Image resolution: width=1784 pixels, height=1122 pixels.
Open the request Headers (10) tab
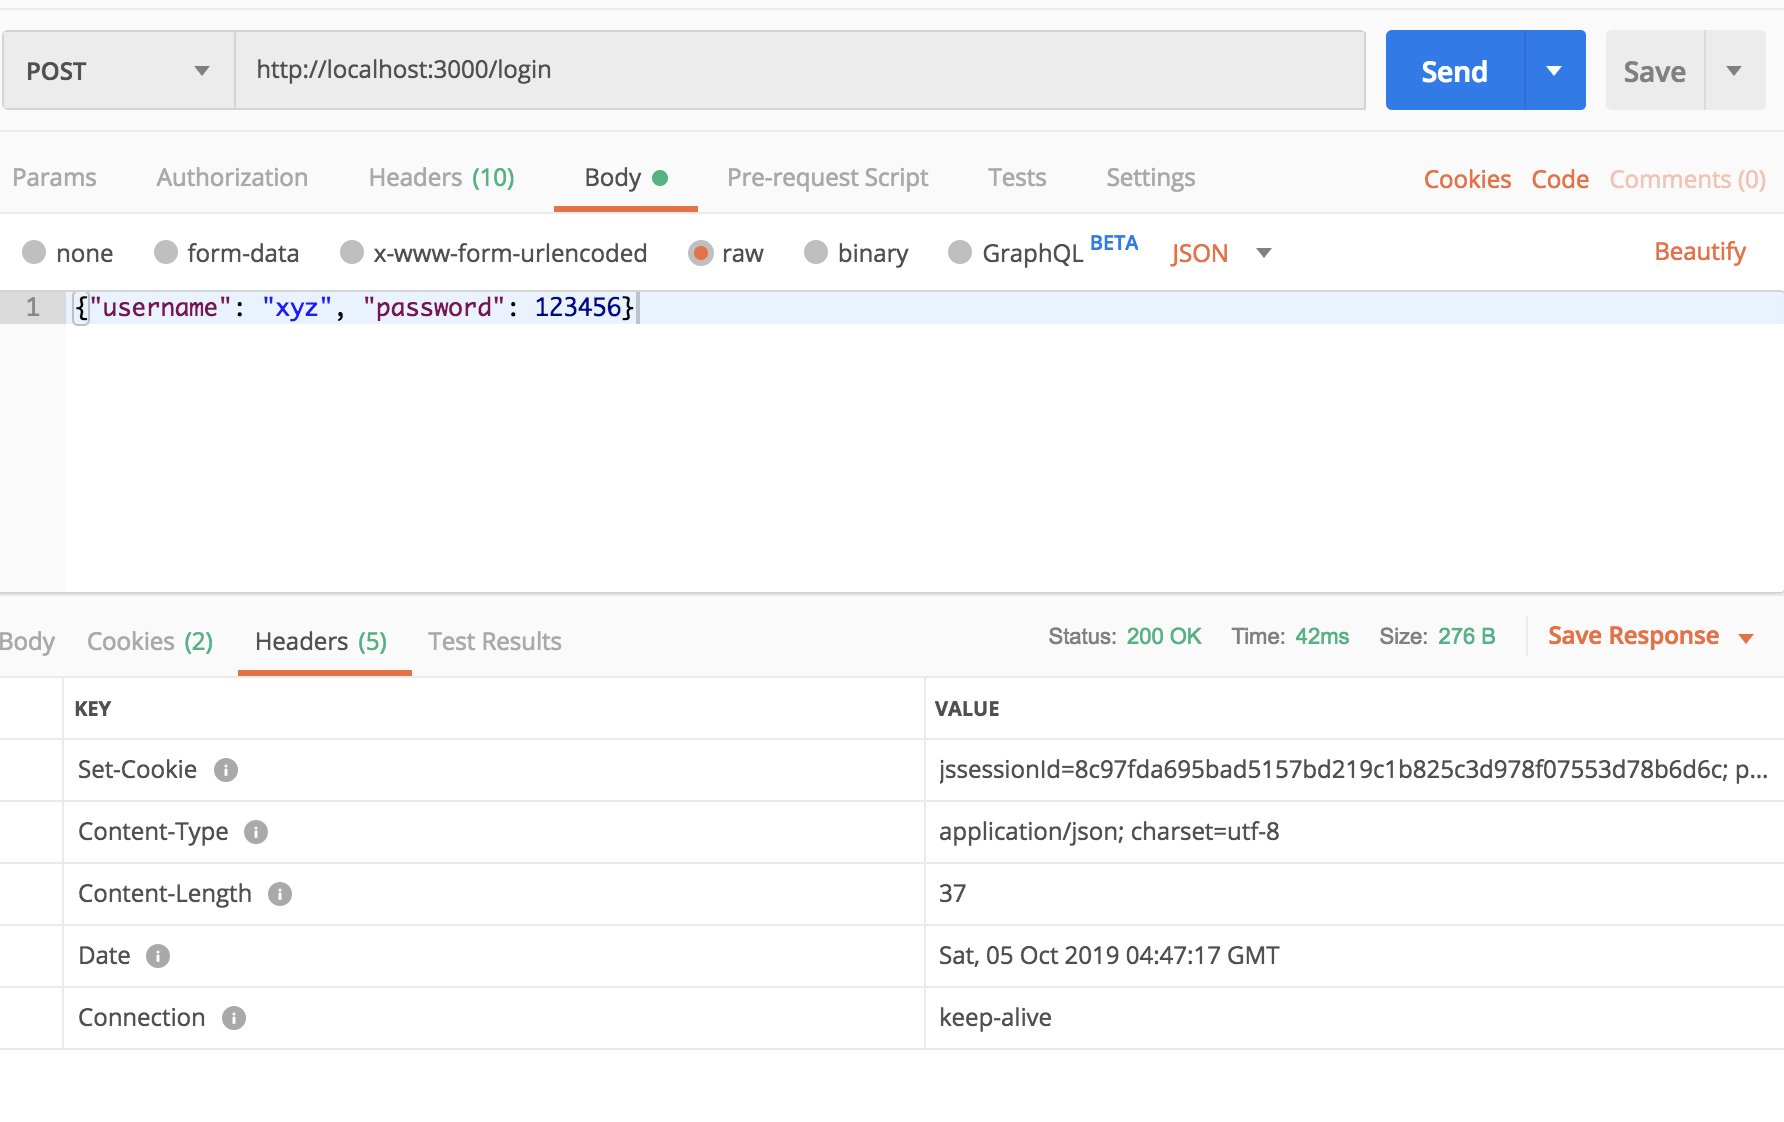coord(441,178)
